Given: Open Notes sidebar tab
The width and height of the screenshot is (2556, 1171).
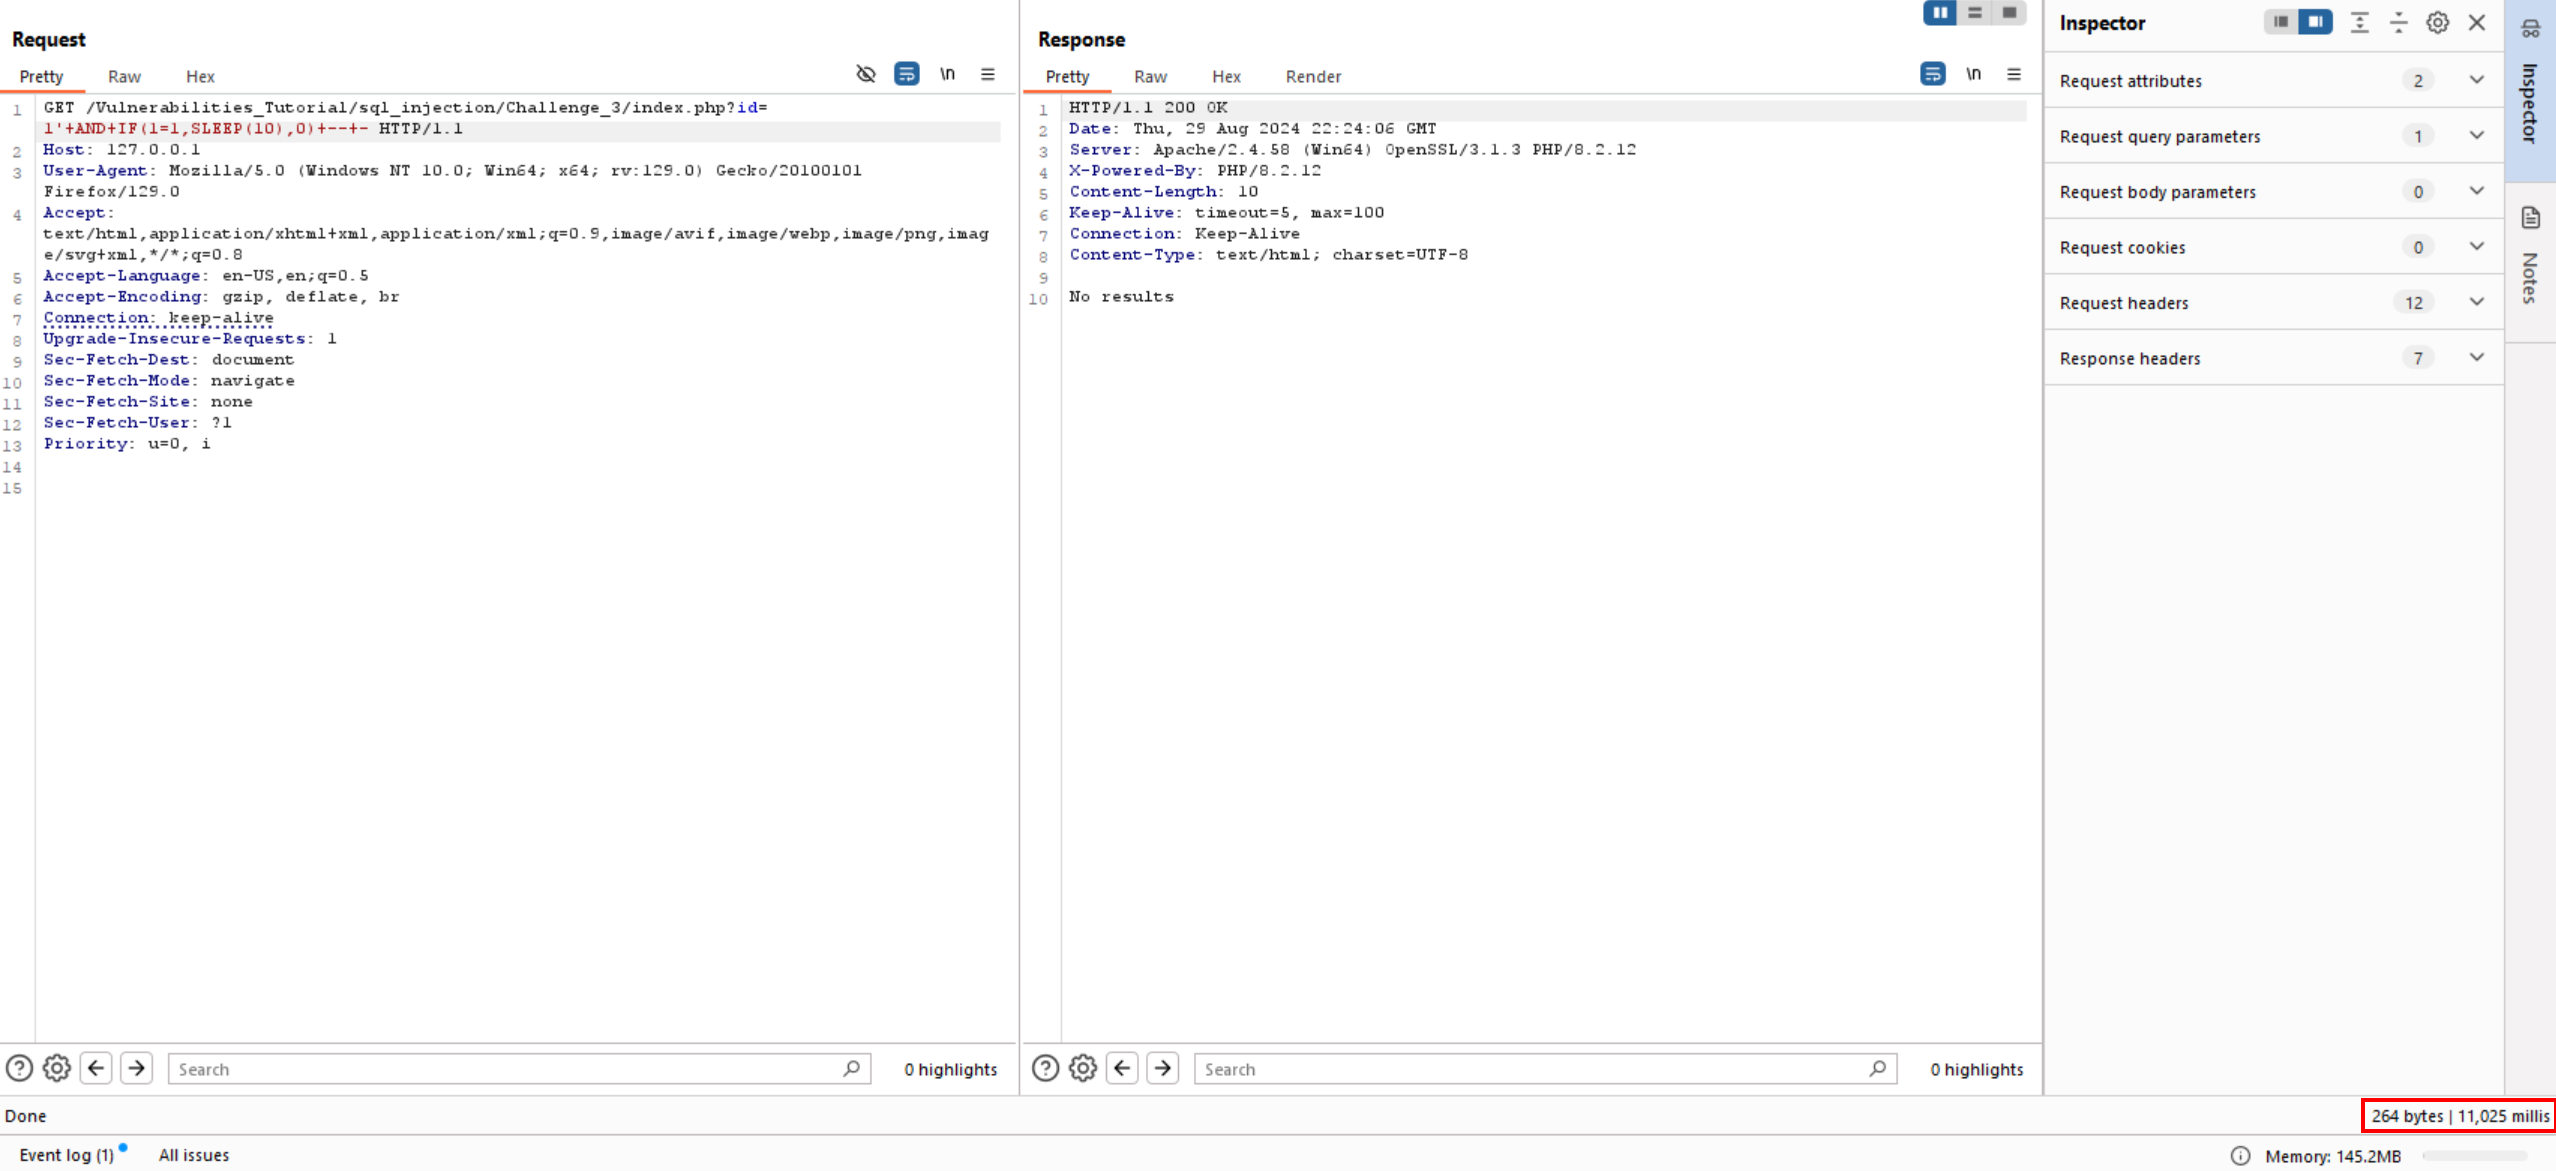Looking at the screenshot, I should tap(2530, 262).
